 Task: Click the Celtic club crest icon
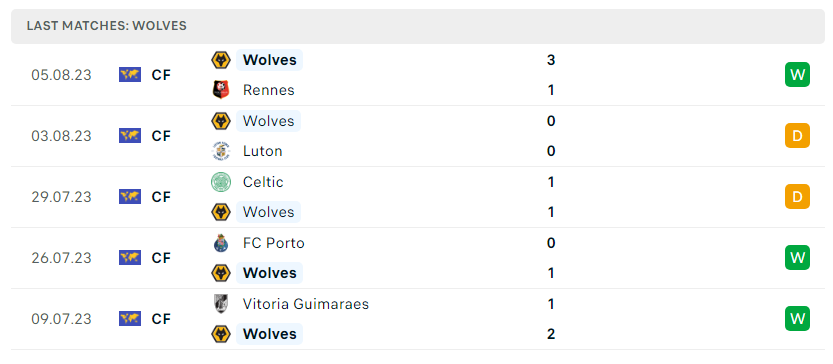pos(220,182)
